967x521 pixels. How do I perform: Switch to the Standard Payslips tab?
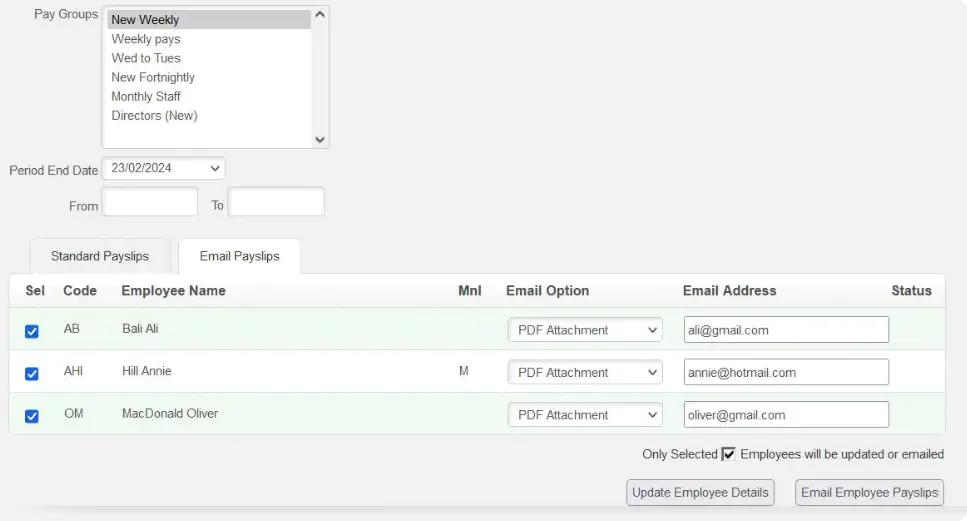(x=100, y=256)
